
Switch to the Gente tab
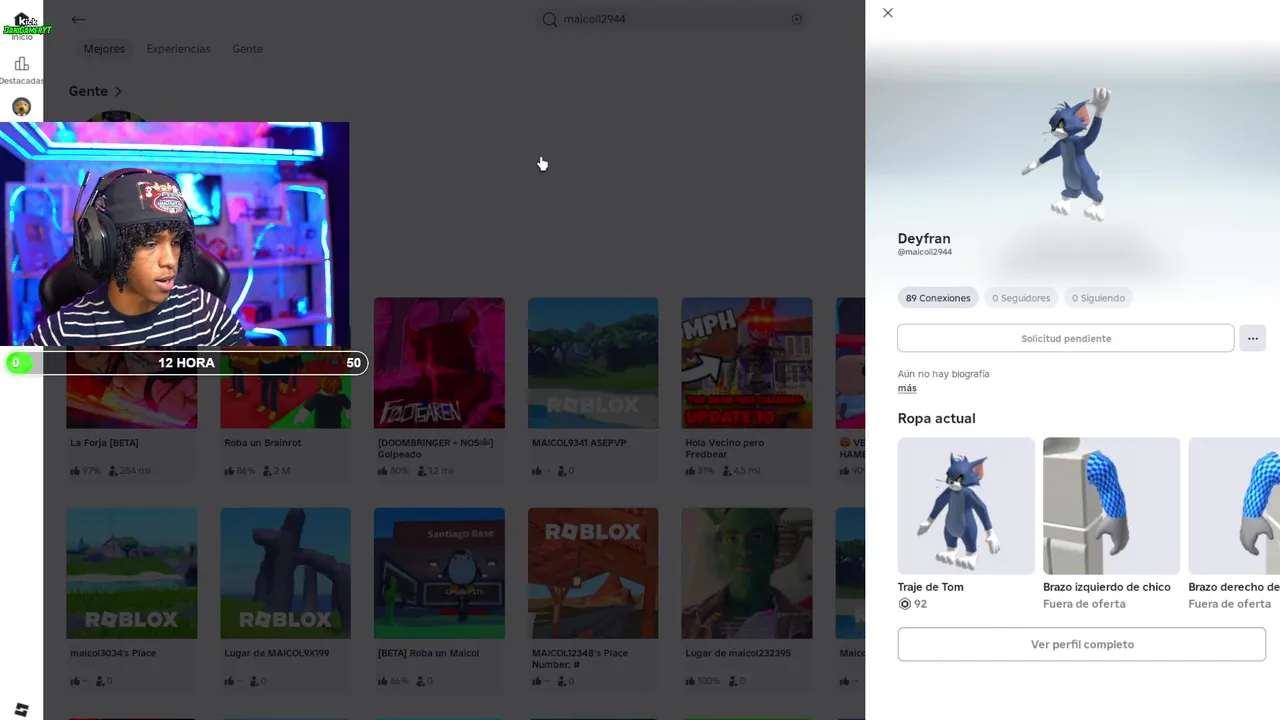click(x=247, y=49)
